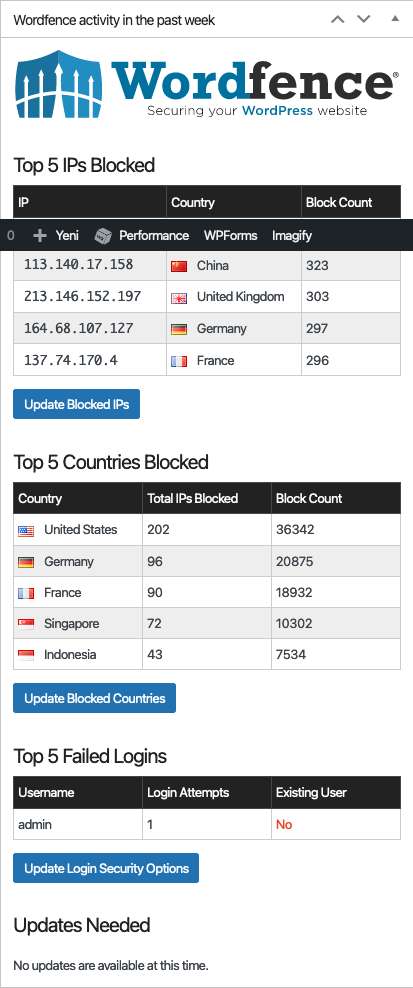Click the Performance cube icon in admin bar

coord(103,236)
